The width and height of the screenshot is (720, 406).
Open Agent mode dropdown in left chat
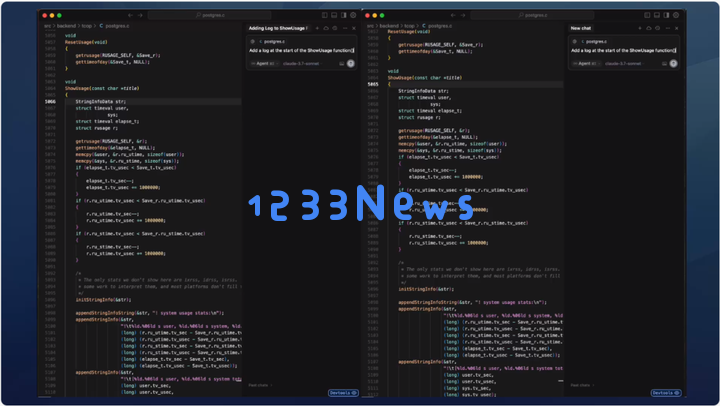pyautogui.click(x=264, y=63)
